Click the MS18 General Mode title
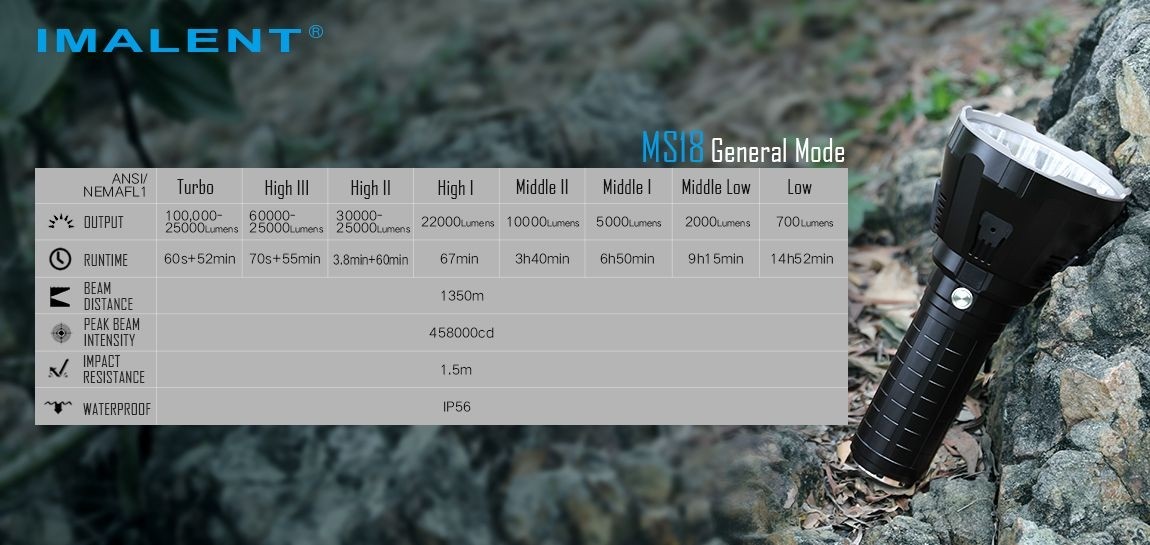This screenshot has height=545, width=1150. (742, 151)
